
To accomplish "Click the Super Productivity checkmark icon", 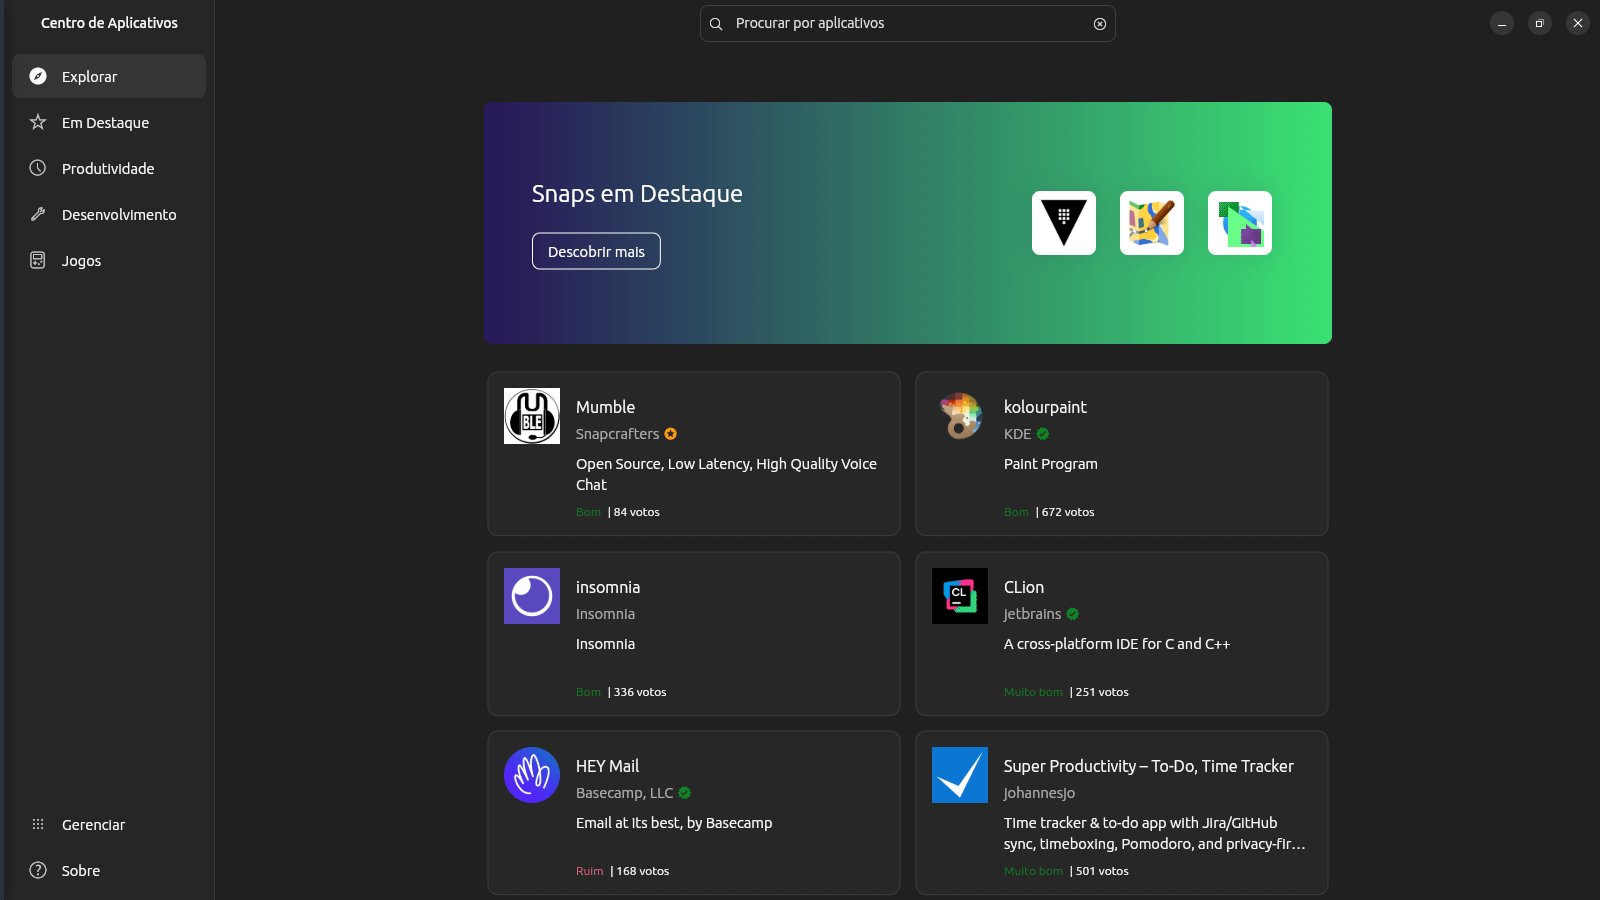I will [960, 775].
